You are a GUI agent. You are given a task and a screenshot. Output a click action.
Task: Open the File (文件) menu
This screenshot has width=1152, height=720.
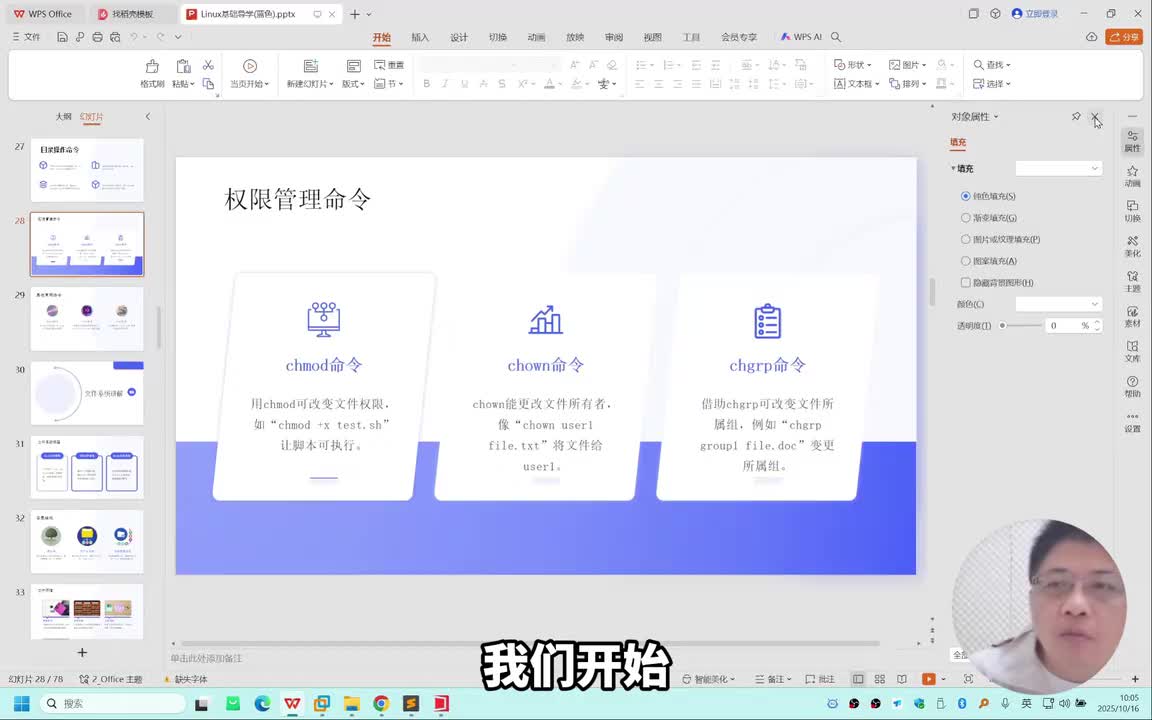tap(26, 36)
